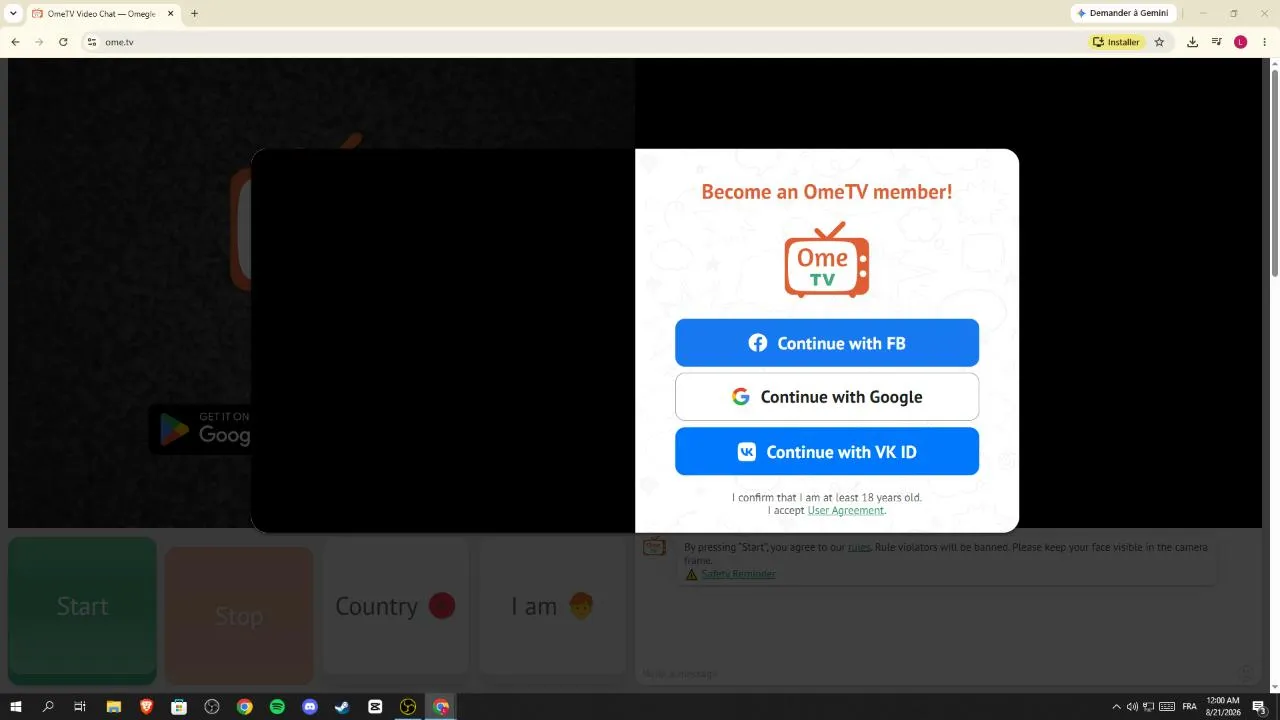
Task: Open the volume control in tray
Action: coord(1132,706)
